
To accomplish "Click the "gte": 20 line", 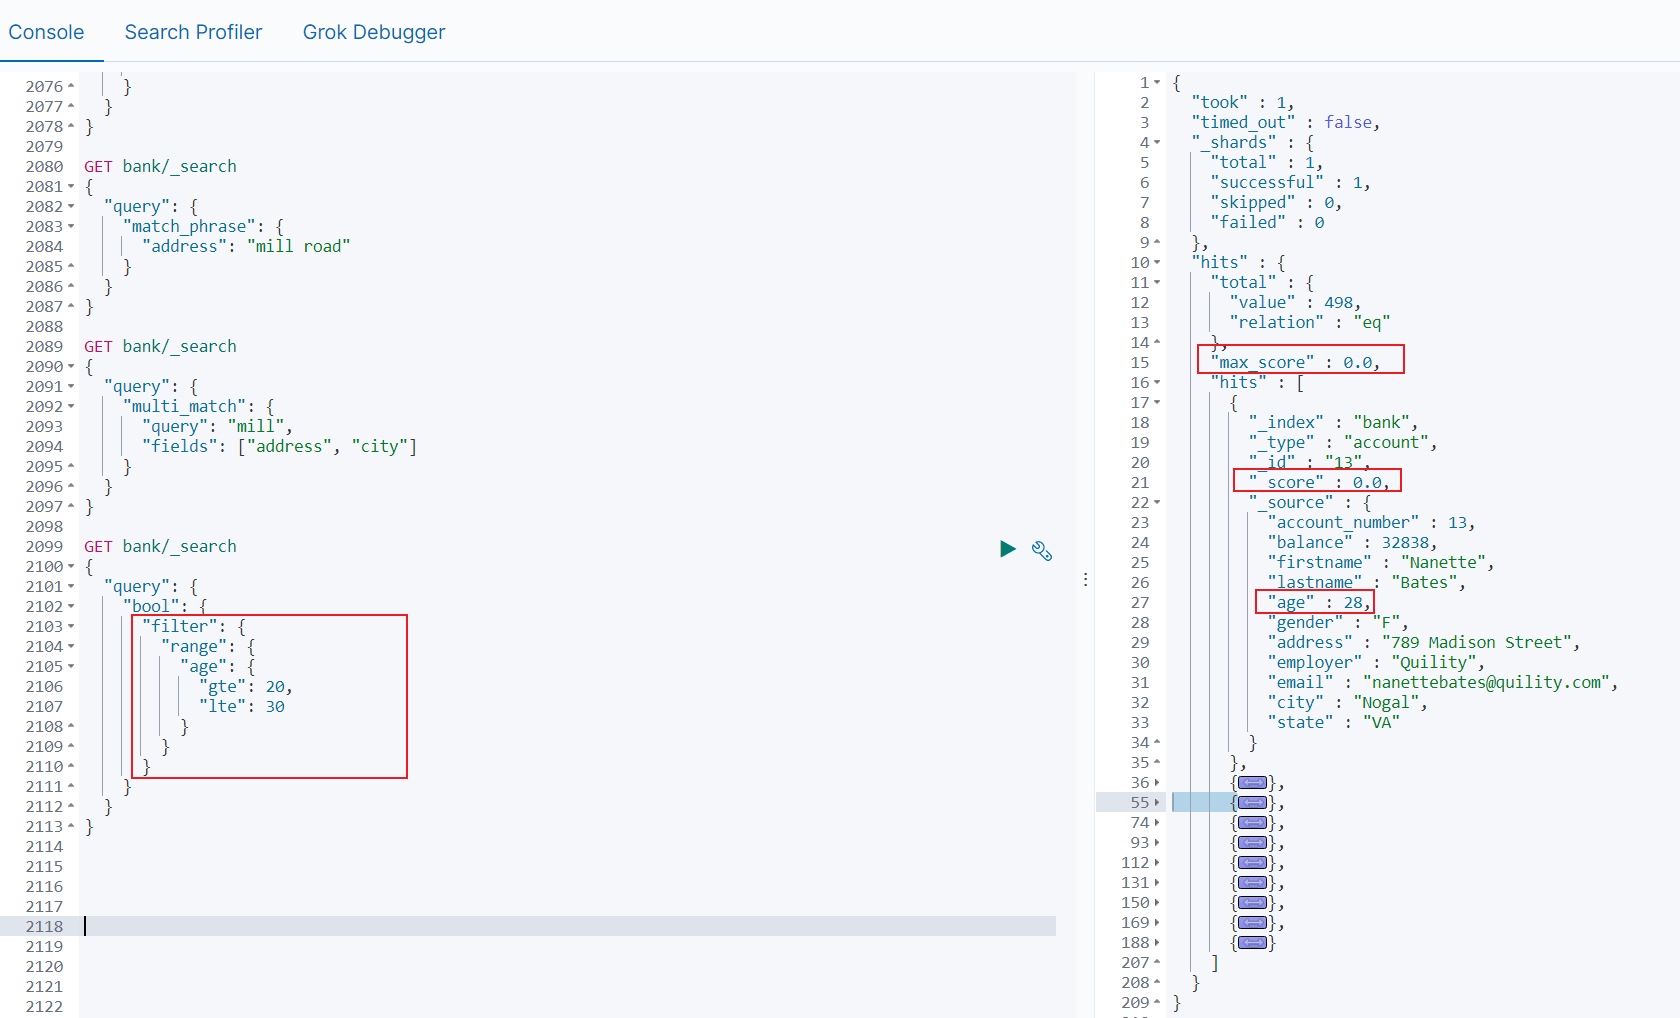I will [x=246, y=686].
